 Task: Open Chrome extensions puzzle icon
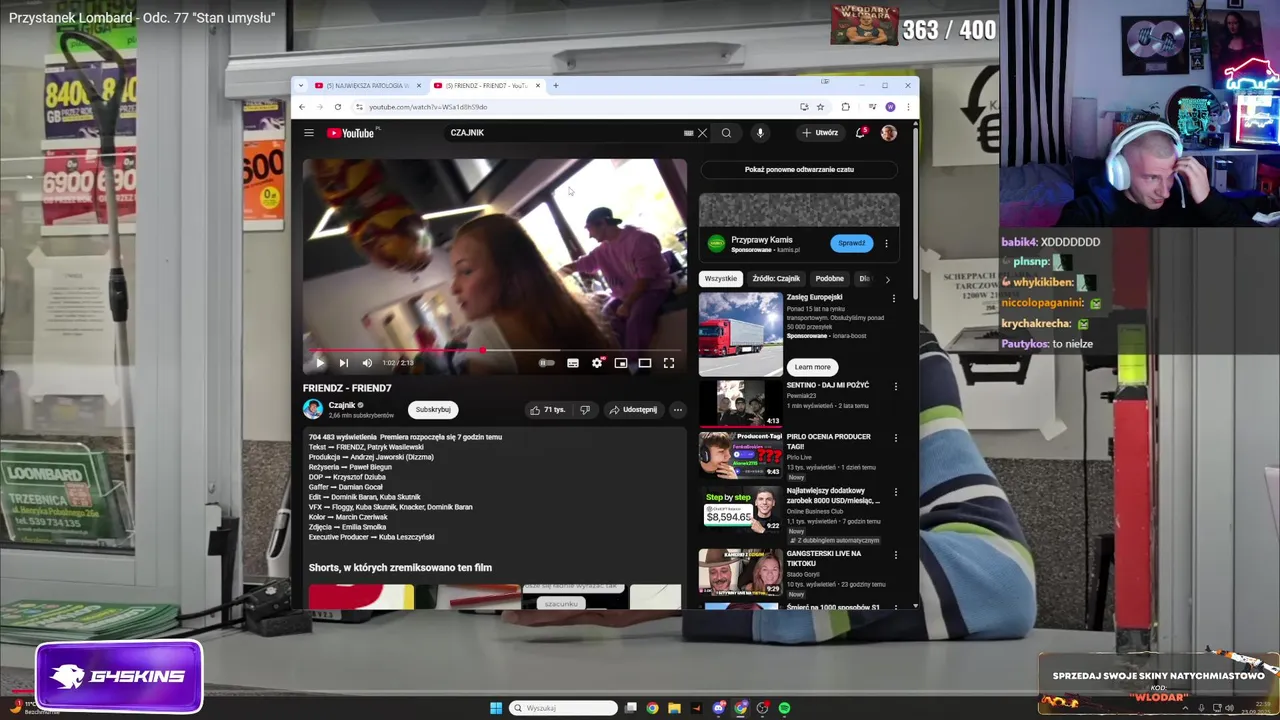(846, 107)
